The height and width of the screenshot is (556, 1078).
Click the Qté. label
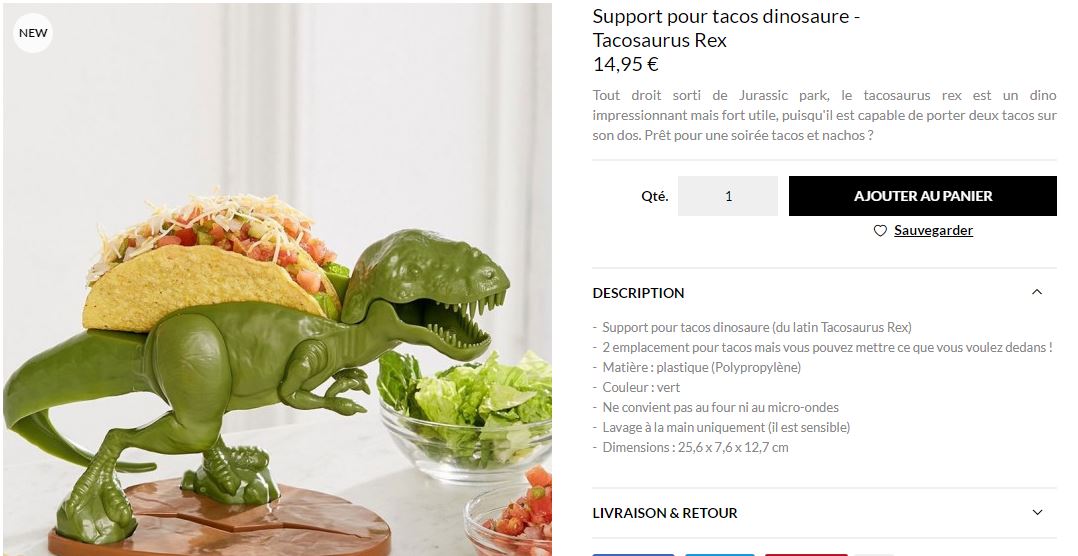pyautogui.click(x=654, y=197)
